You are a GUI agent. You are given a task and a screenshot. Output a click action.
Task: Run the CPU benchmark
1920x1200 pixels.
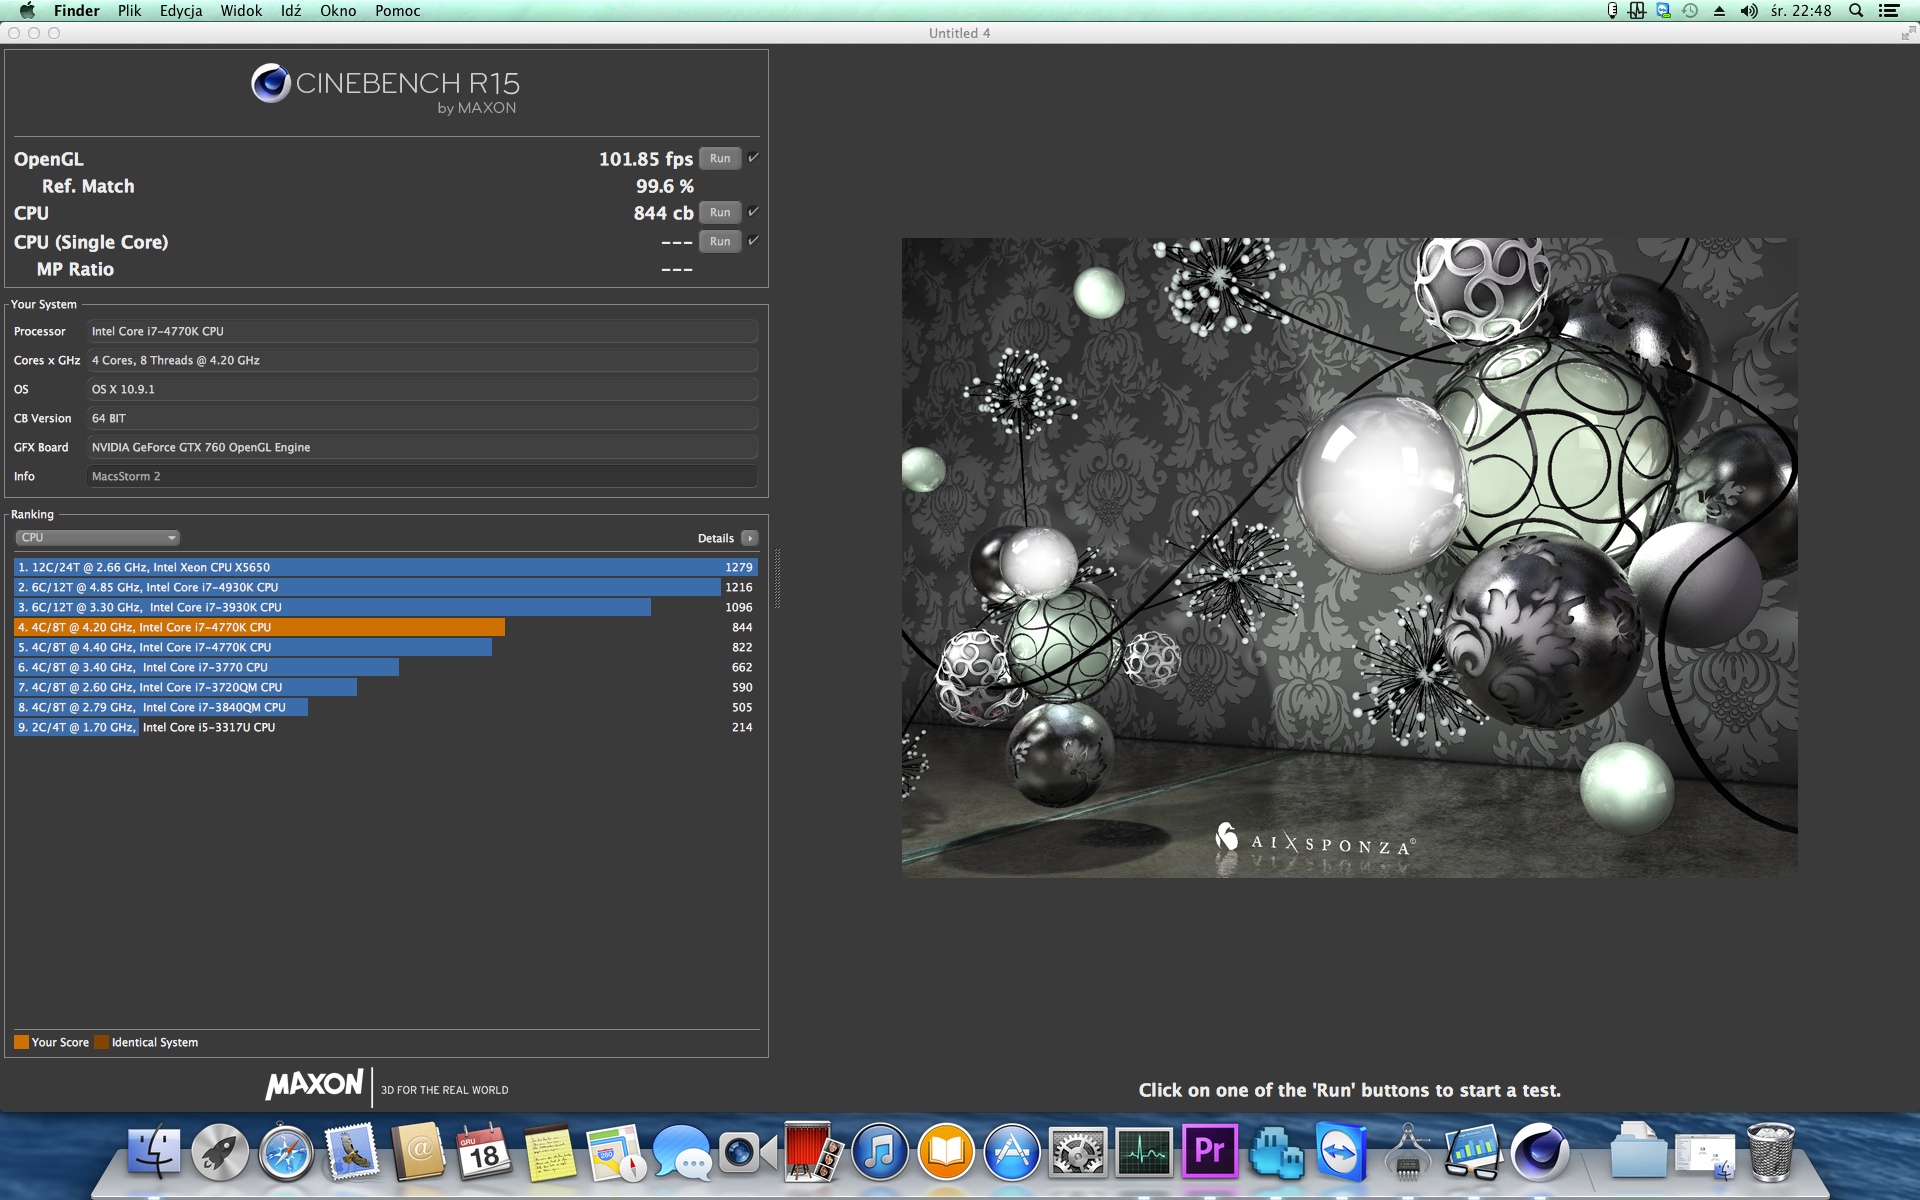[720, 212]
